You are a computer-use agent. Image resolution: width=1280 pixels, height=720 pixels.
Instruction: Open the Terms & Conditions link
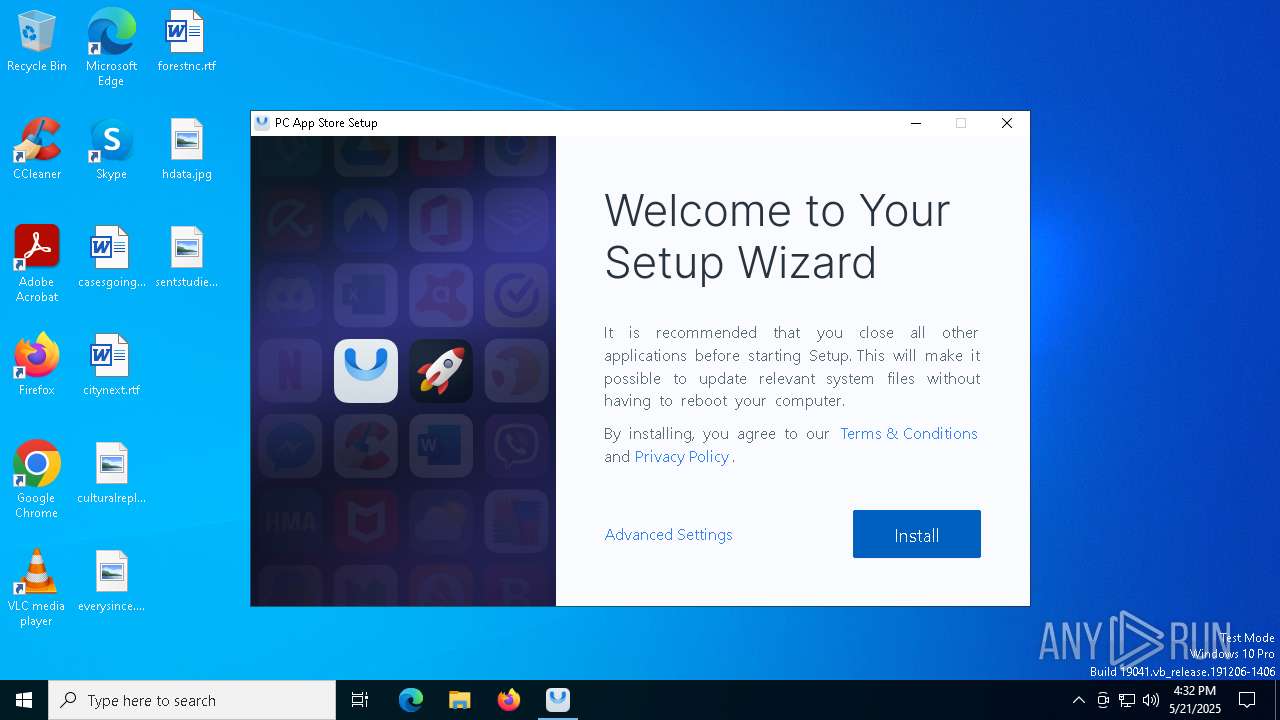908,433
